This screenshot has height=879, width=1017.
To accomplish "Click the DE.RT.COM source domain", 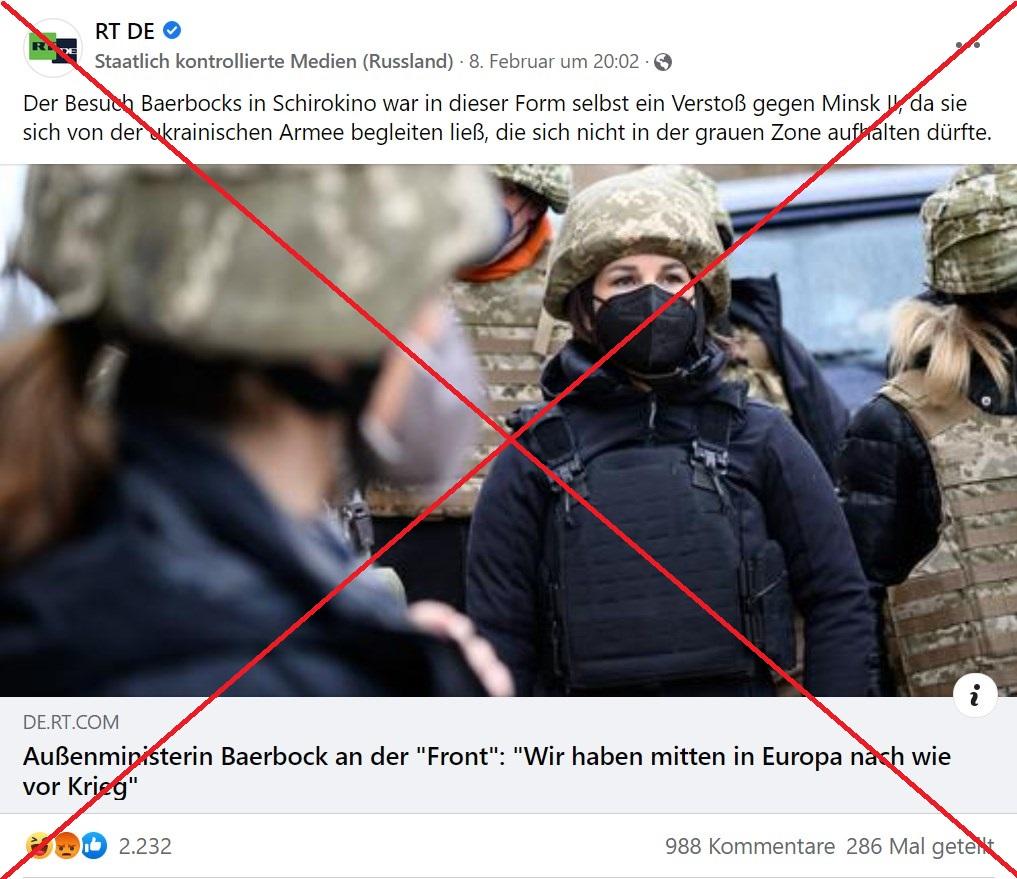I will pos(71,722).
